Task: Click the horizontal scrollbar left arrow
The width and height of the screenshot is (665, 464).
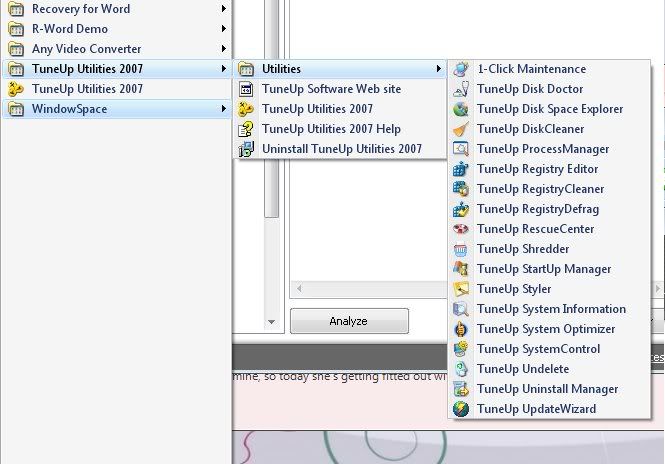Action: pos(299,288)
